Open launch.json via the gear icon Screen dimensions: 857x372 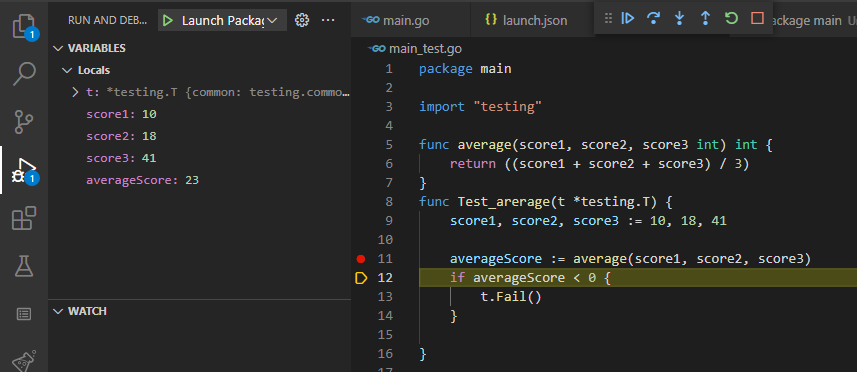[302, 20]
